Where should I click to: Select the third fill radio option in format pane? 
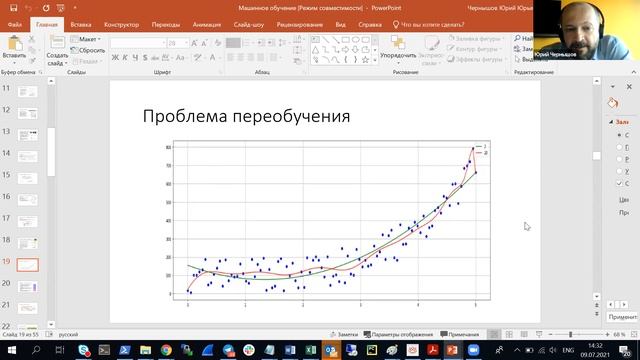click(x=619, y=159)
